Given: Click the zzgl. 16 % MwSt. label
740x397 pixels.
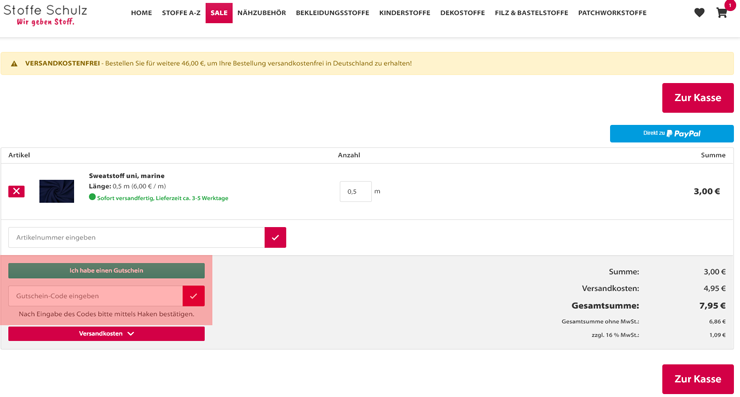Looking at the screenshot, I should click(615, 335).
